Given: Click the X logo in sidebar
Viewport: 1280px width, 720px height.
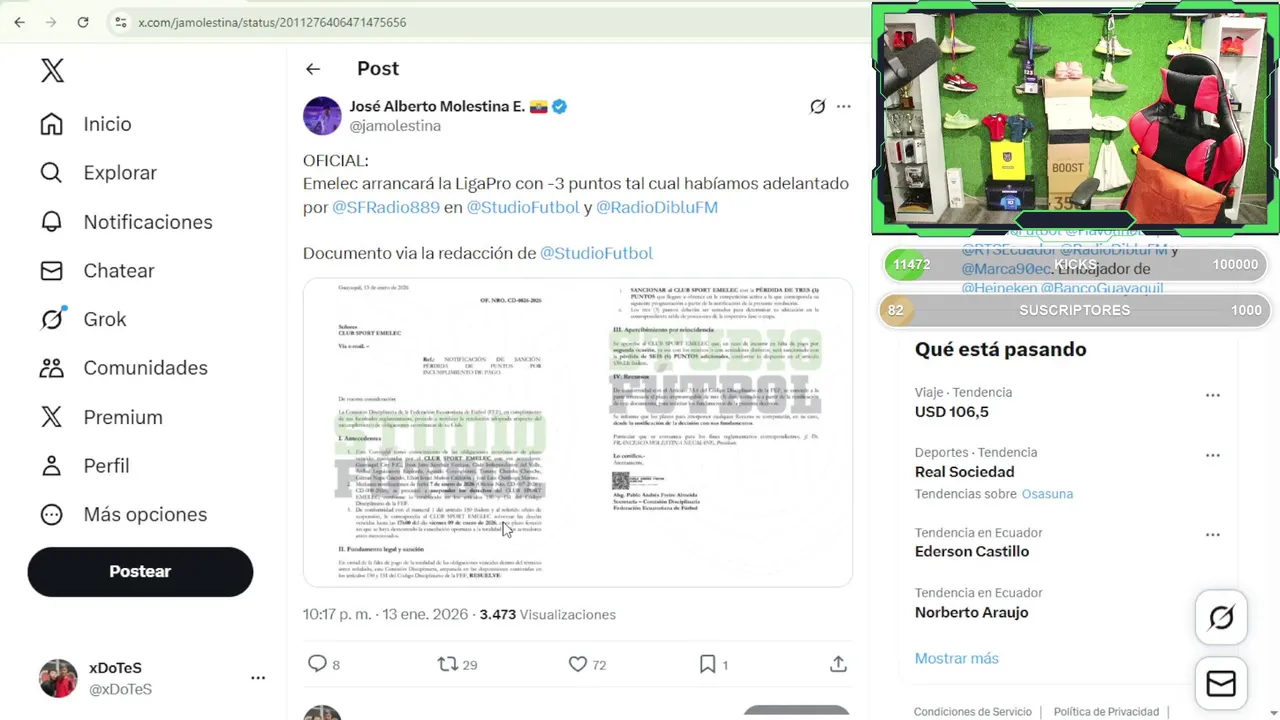Looking at the screenshot, I should click(x=52, y=70).
